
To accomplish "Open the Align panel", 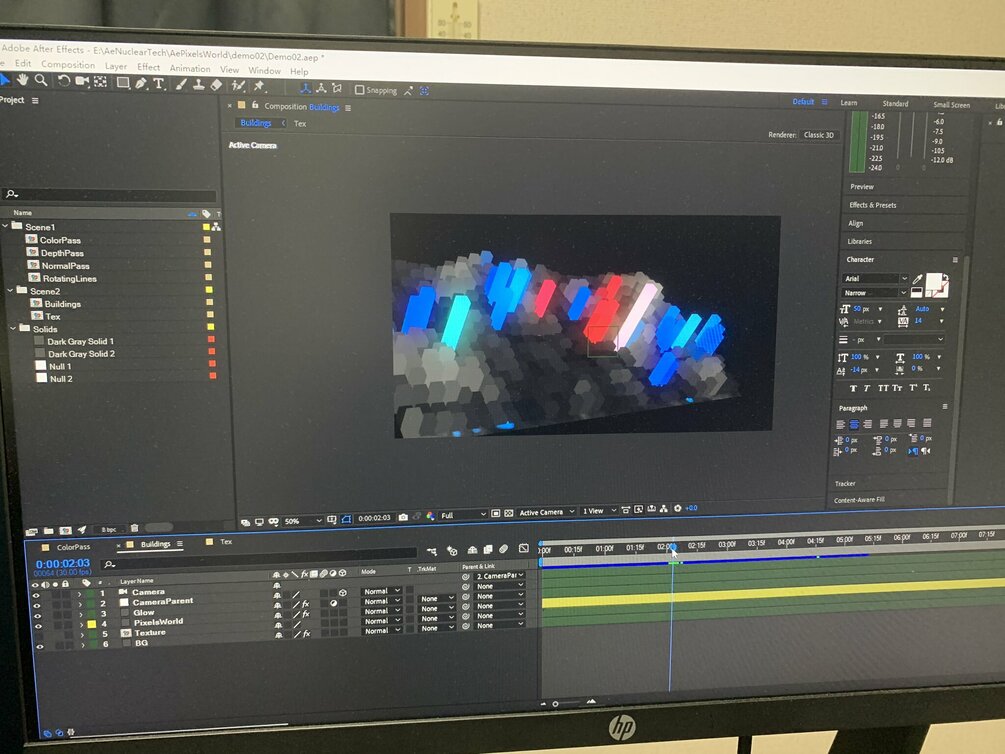I will [856, 223].
